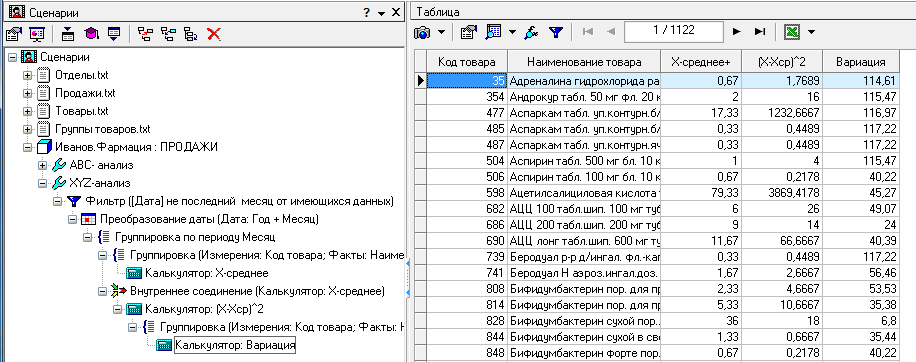Click the record position field 1 / 1122
Viewport: 916px width, 362px height.
(x=674, y=31)
